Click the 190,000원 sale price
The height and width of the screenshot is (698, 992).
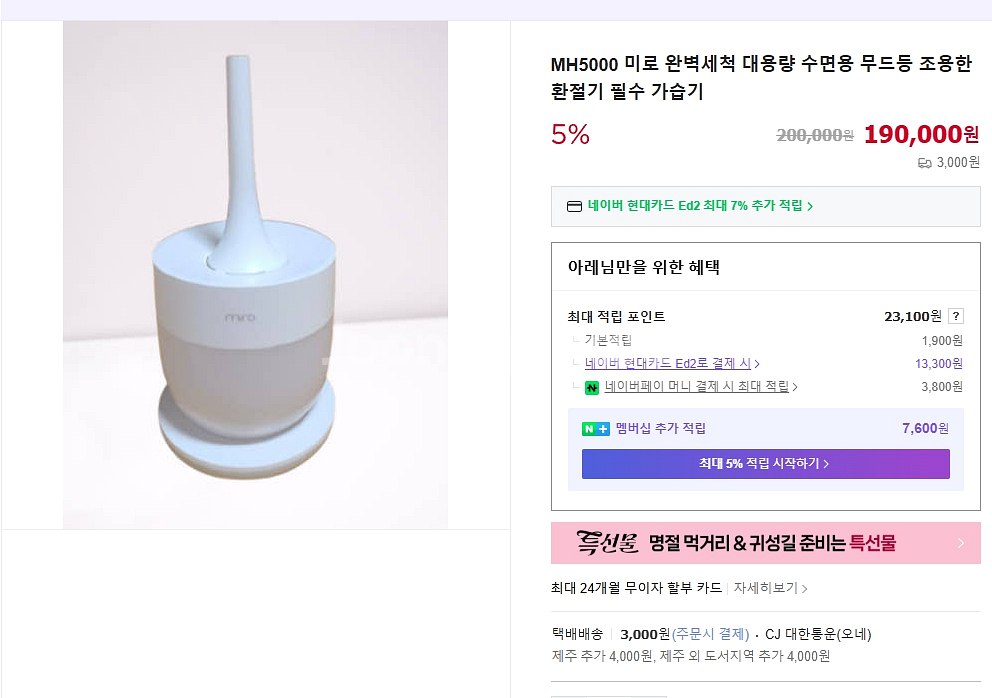click(920, 134)
